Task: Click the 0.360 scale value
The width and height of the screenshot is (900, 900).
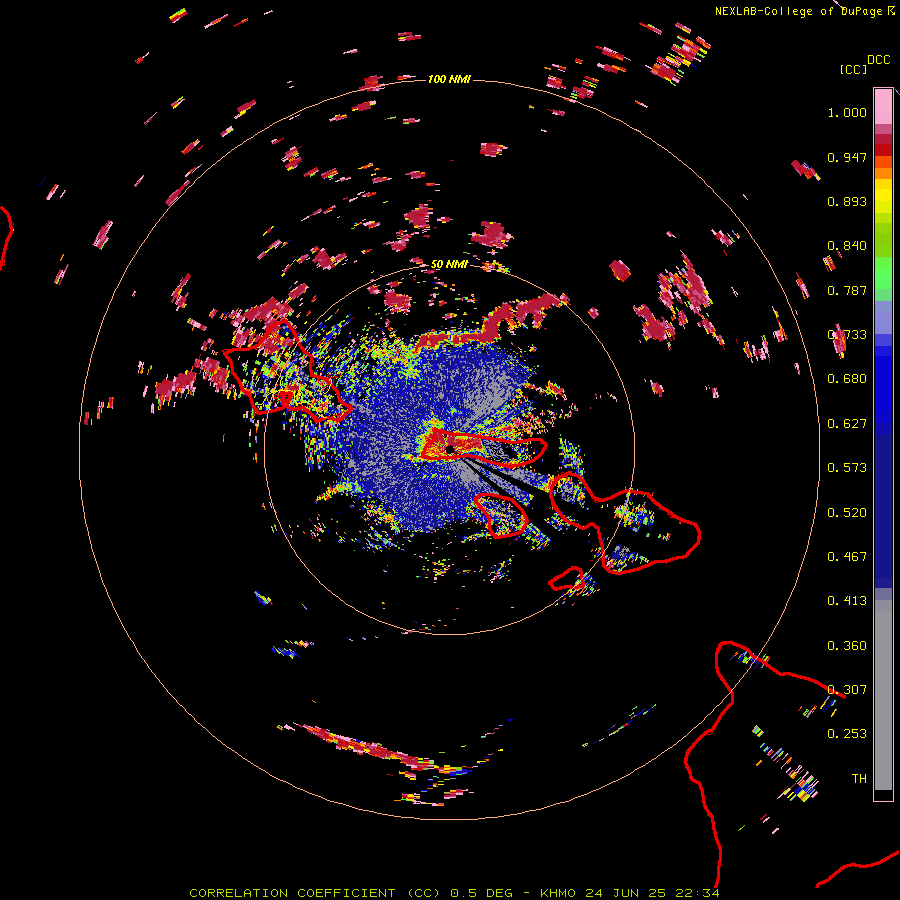Action: (847, 646)
